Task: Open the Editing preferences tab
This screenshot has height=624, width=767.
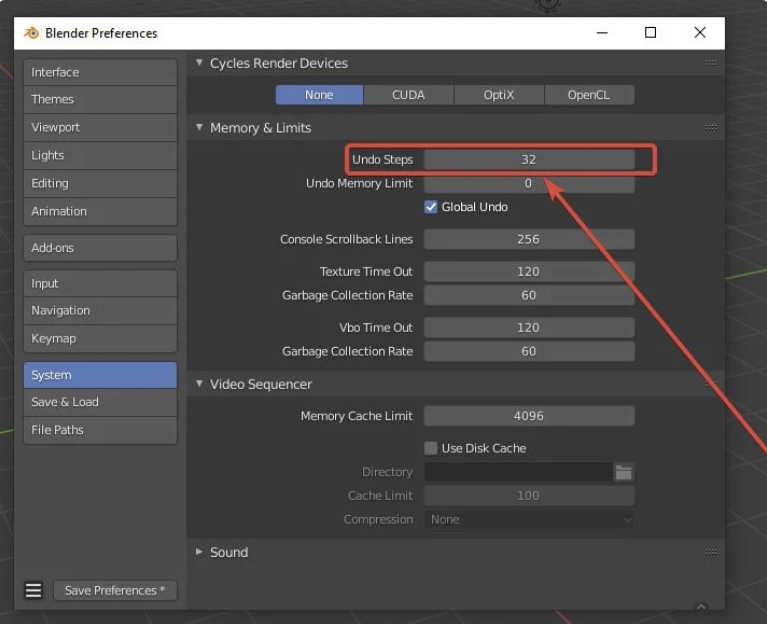Action: point(100,183)
